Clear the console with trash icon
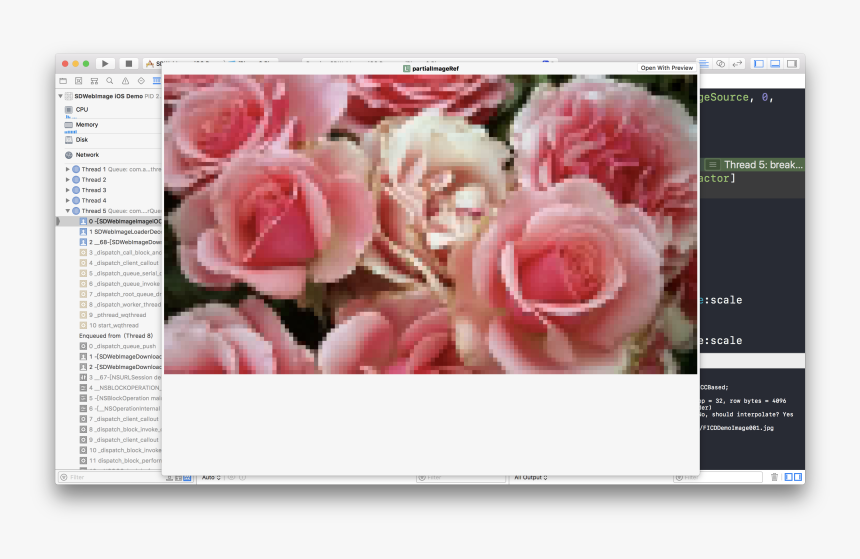860x559 pixels. coord(774,477)
